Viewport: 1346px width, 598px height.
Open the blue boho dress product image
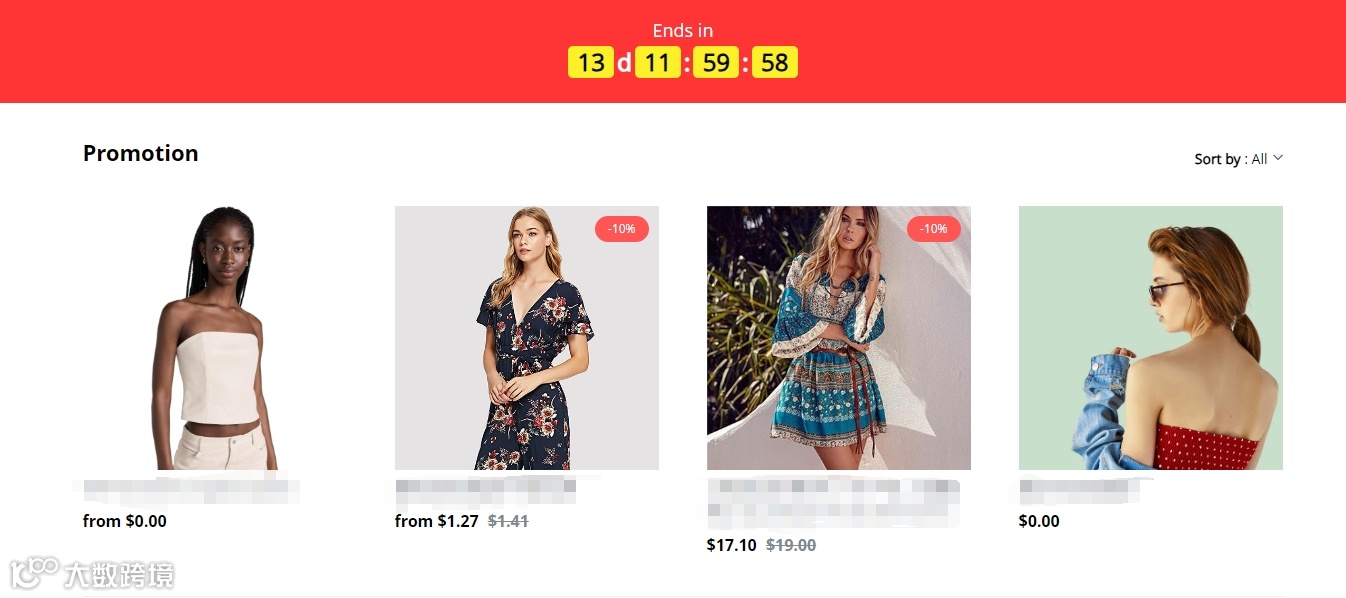[x=839, y=338]
